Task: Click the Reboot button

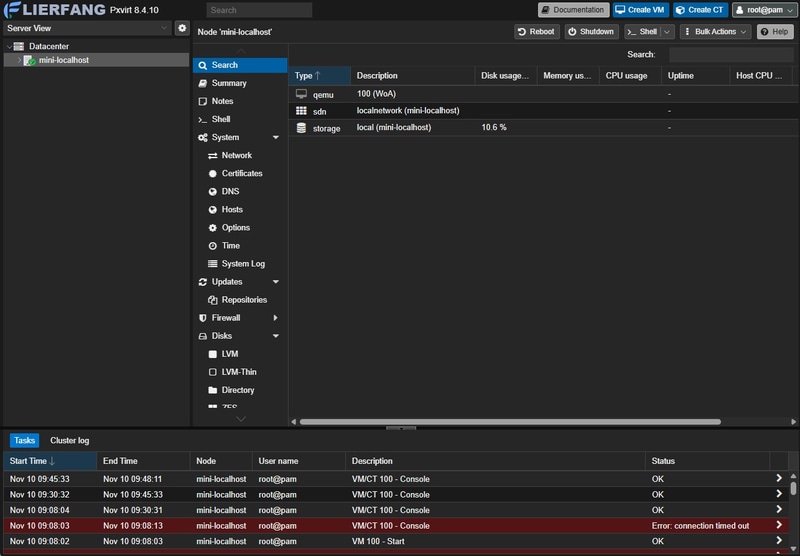Action: click(537, 32)
